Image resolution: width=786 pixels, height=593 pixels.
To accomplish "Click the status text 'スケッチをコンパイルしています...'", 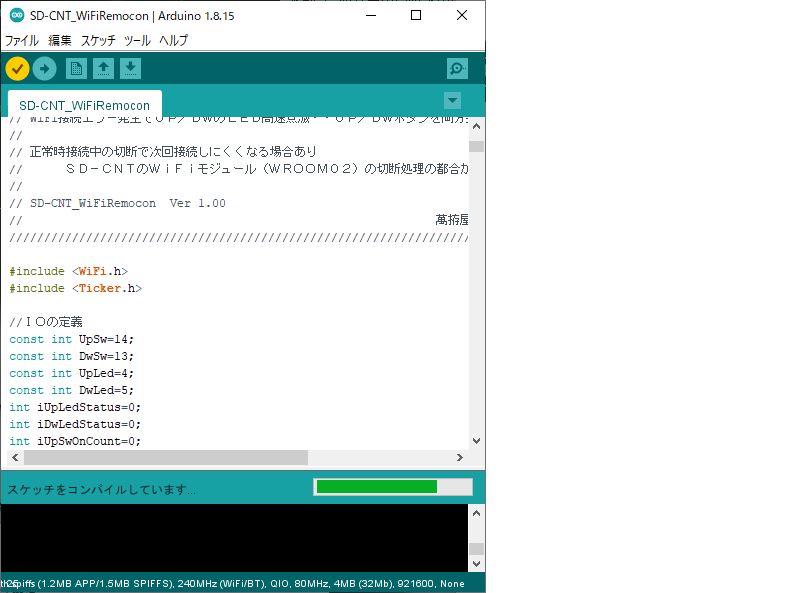I will click(101, 490).
